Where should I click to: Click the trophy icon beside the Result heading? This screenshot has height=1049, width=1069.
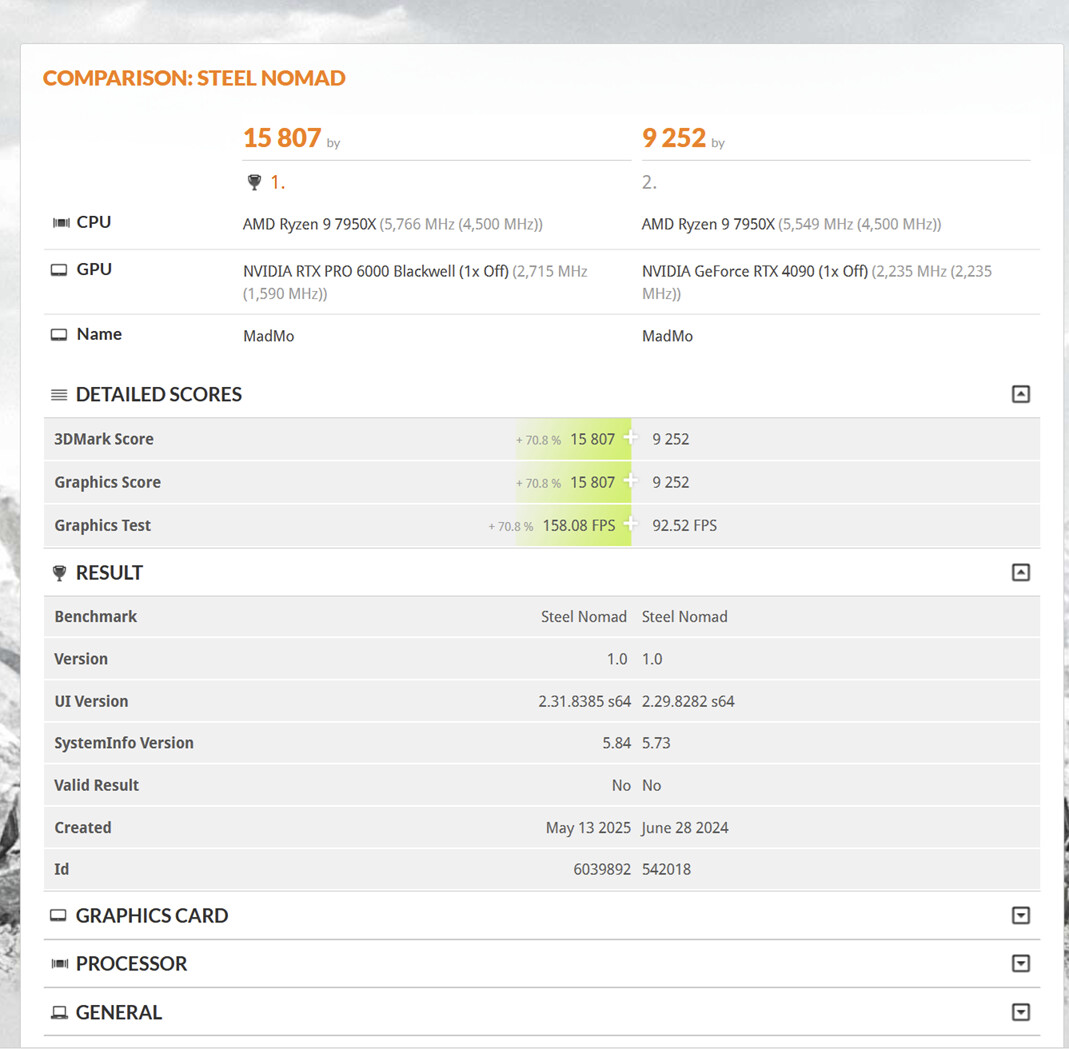(59, 573)
